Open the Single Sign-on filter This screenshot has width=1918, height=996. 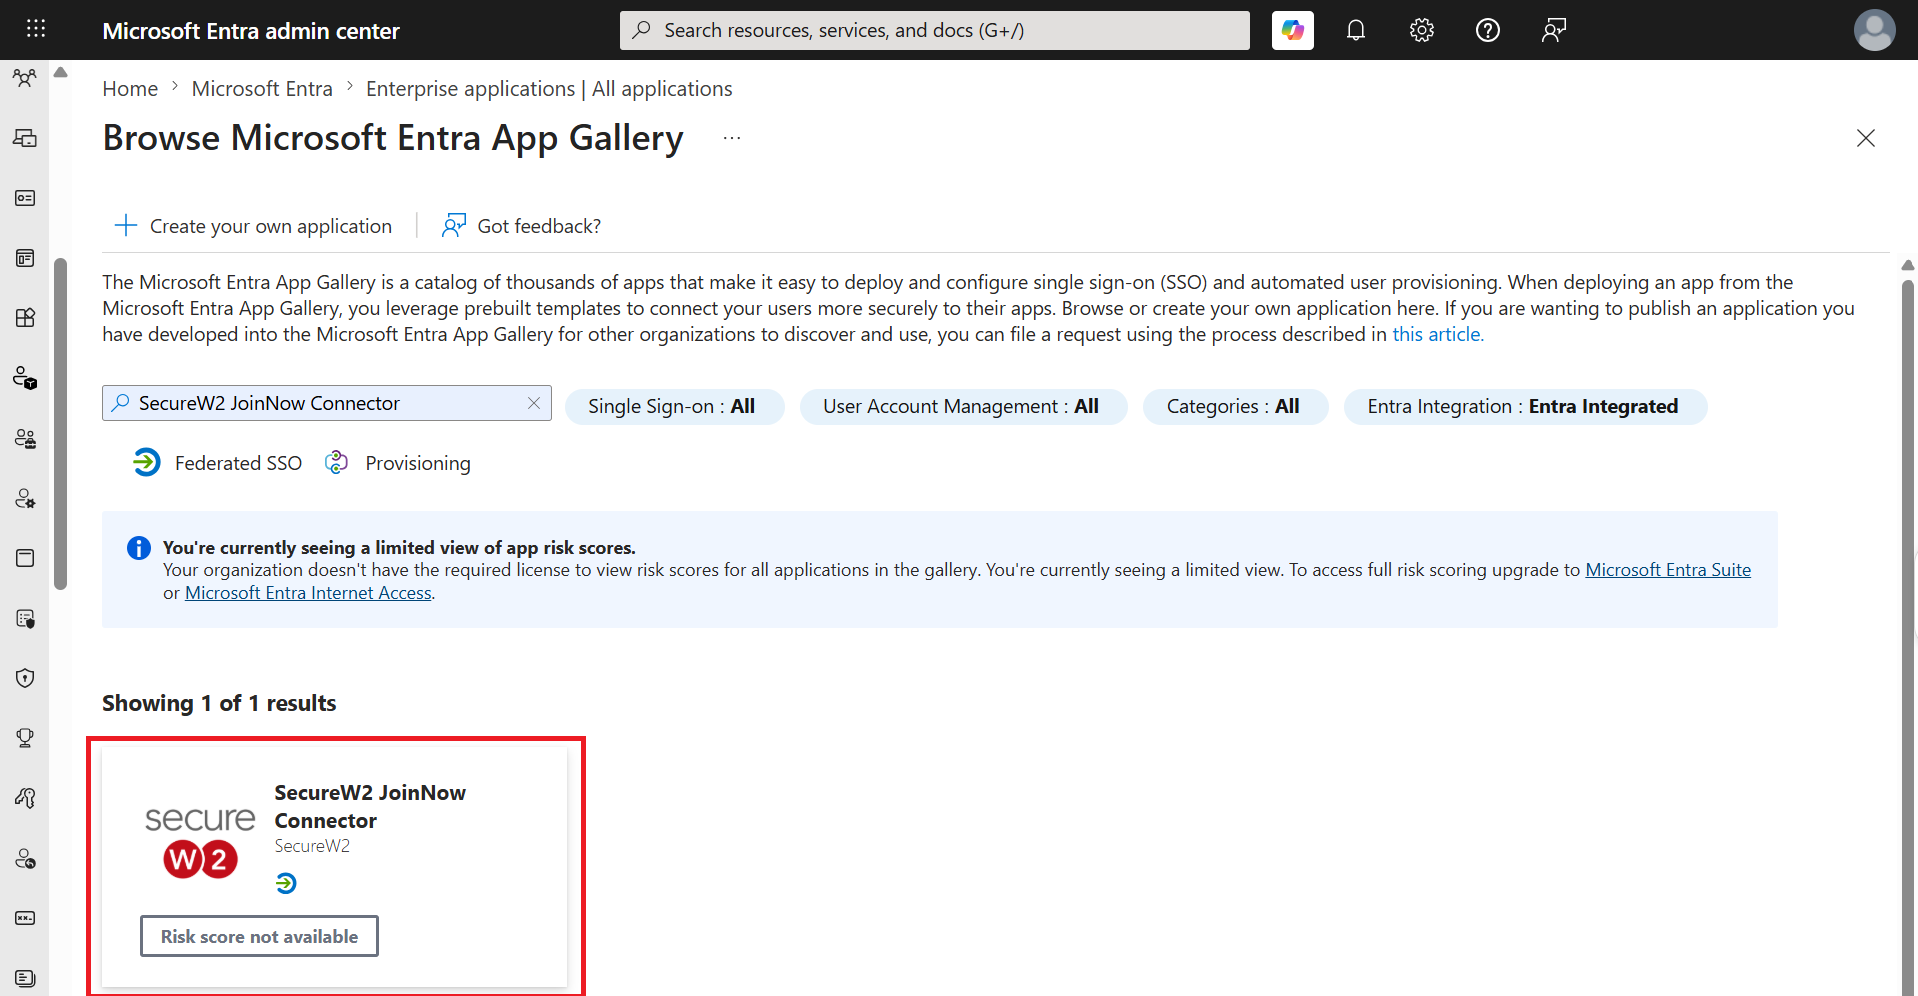(674, 407)
